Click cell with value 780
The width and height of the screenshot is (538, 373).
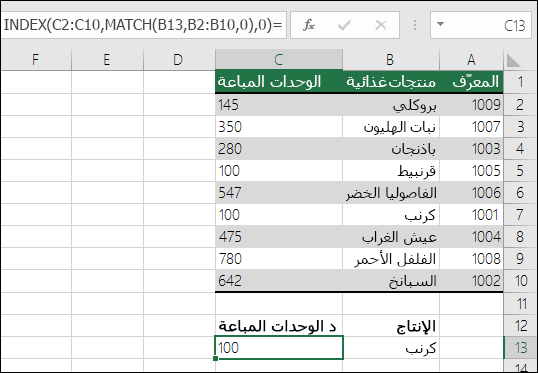pos(279,258)
